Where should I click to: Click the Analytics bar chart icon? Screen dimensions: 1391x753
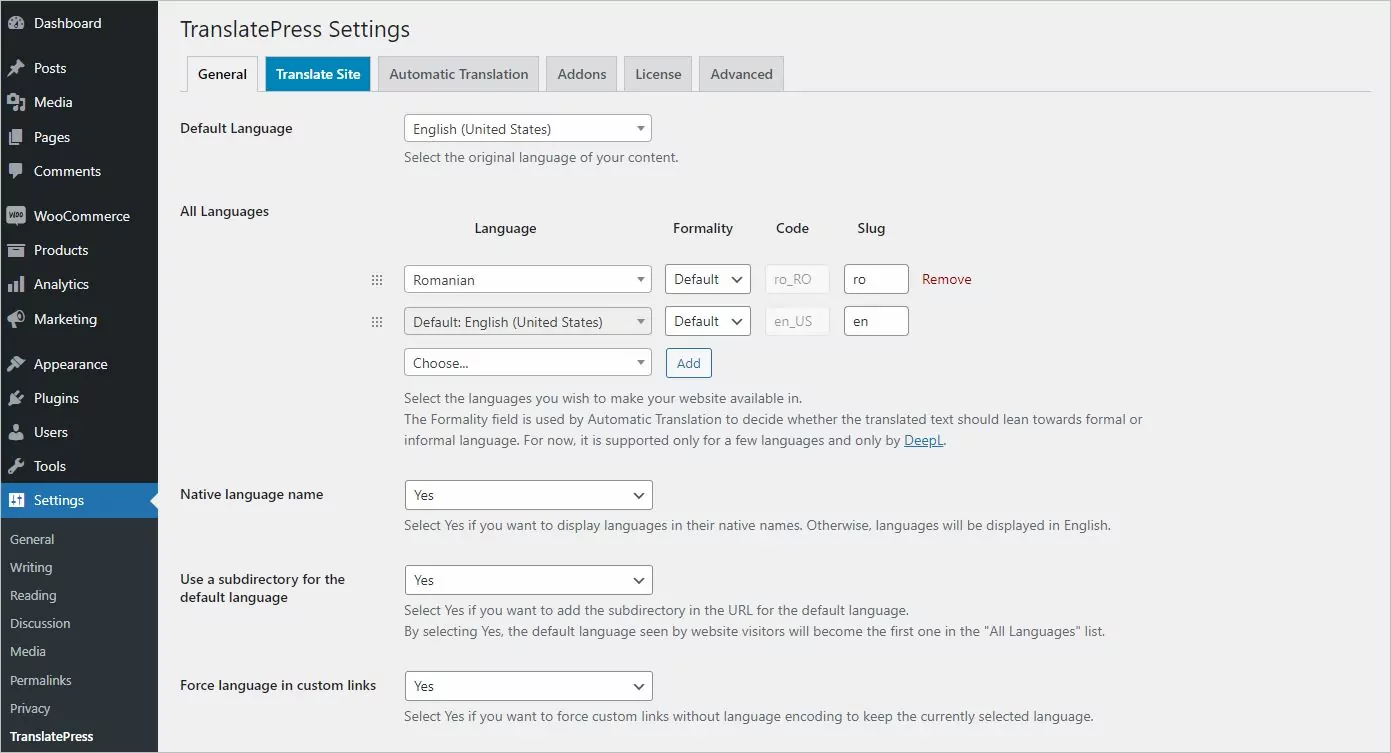coord(16,284)
